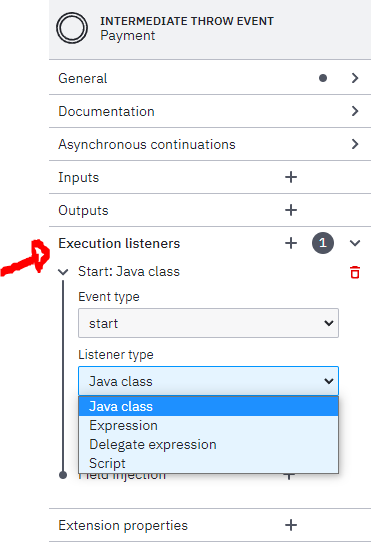Image resolution: width=371 pixels, height=547 pixels.
Task: Click the execution listeners count badge
Action: coord(323,243)
